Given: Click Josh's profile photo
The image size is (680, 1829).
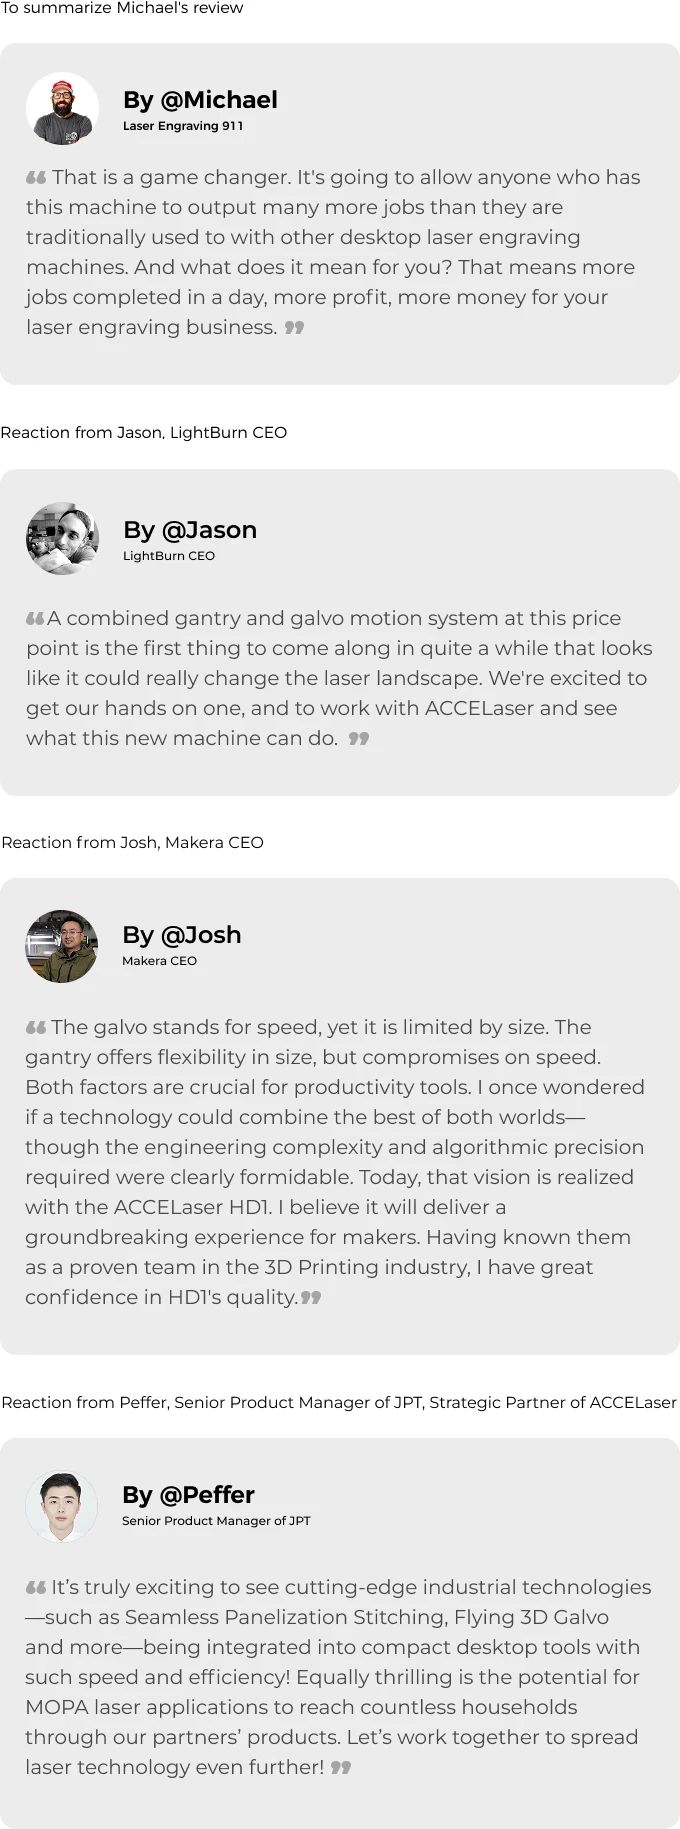Looking at the screenshot, I should tap(62, 946).
